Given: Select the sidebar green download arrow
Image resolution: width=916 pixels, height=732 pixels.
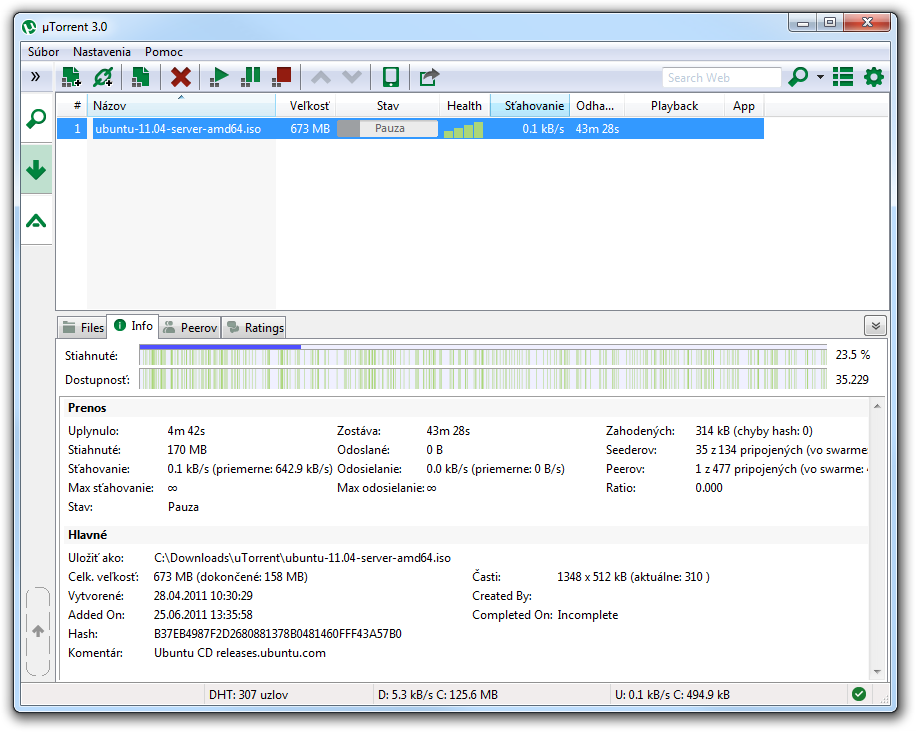Looking at the screenshot, I should click(36, 169).
